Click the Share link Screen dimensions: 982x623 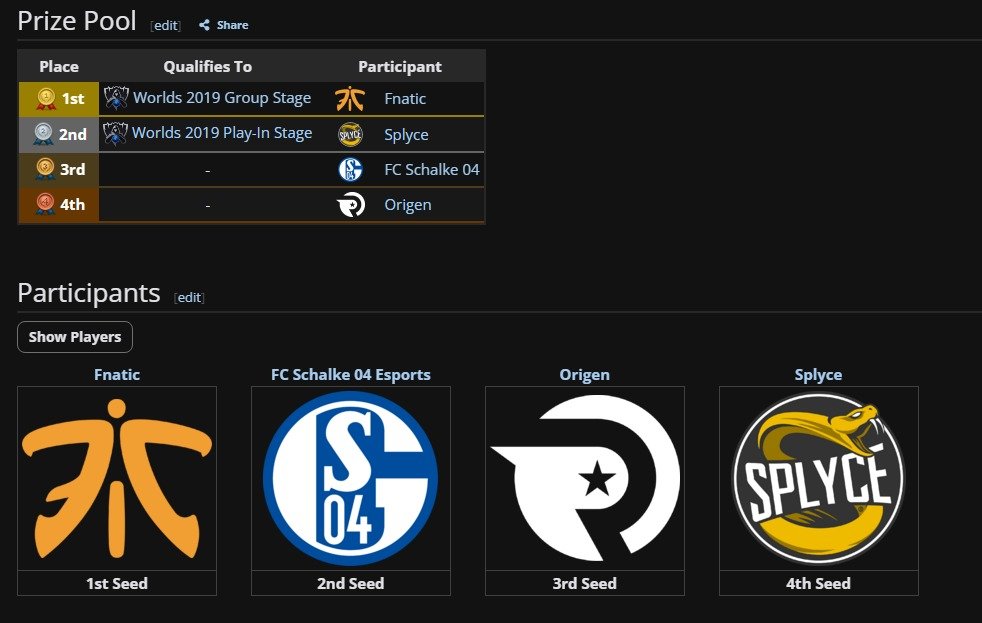coord(232,25)
